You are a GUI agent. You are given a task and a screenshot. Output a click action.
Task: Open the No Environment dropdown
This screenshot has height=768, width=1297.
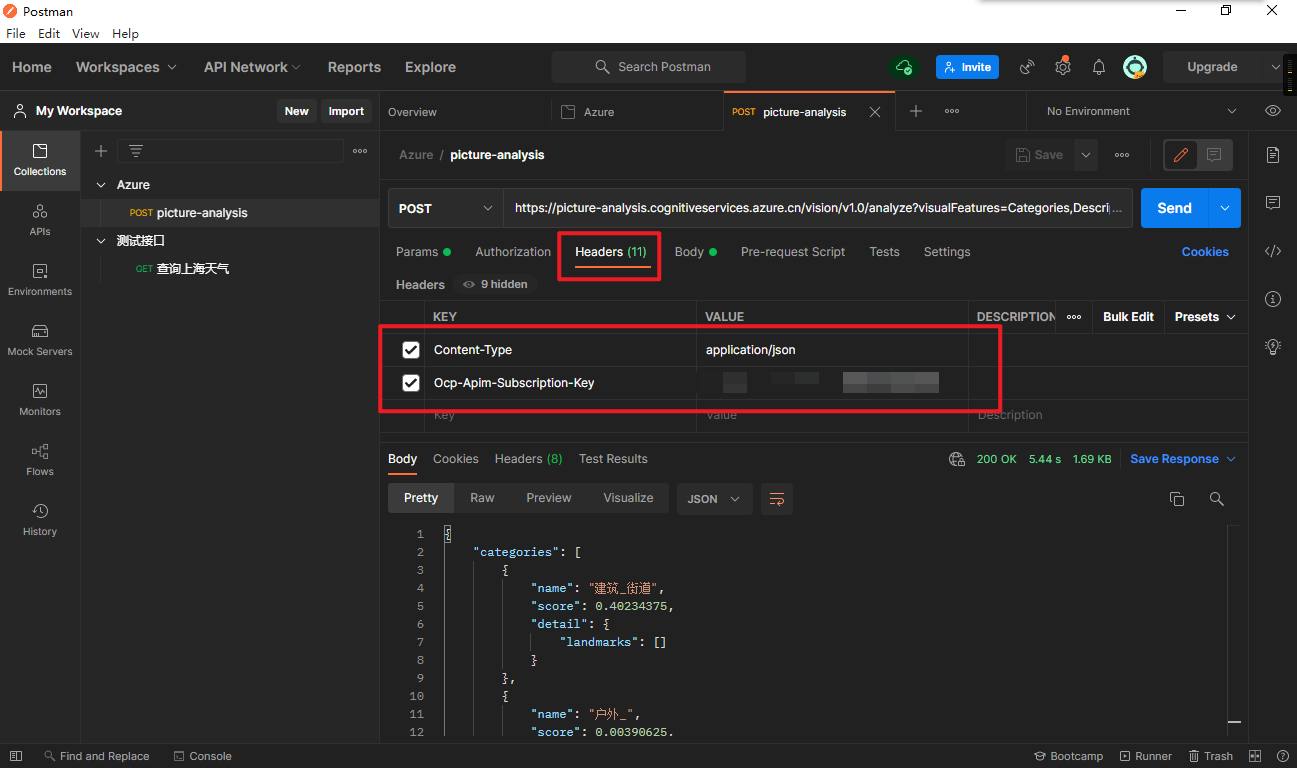tap(1141, 111)
